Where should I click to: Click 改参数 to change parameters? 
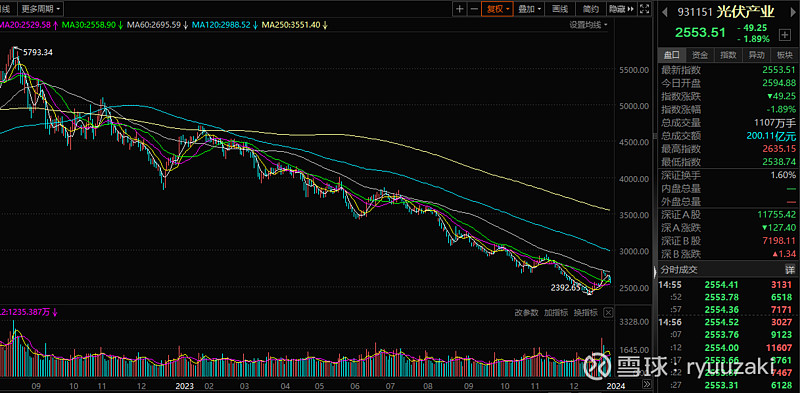click(x=526, y=312)
